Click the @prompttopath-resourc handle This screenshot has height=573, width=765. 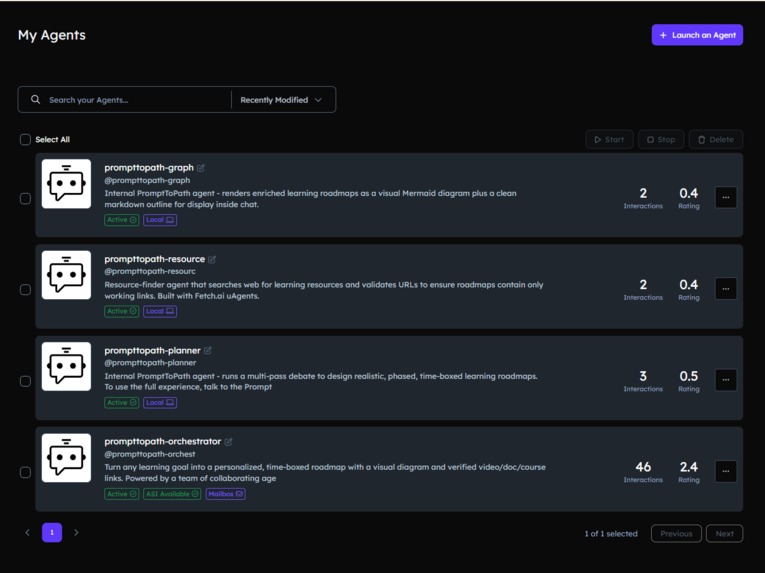tap(150, 271)
